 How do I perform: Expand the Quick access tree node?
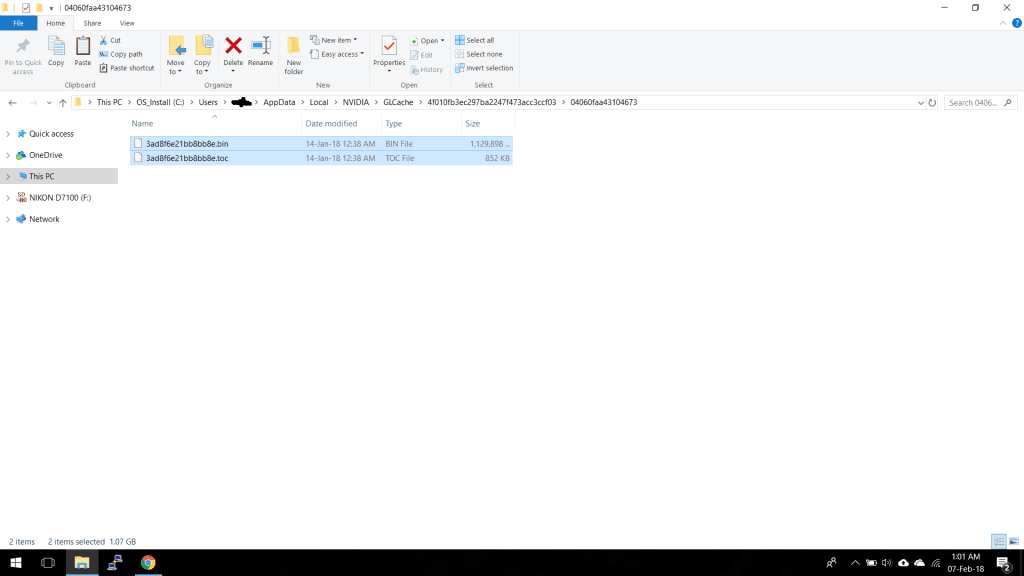8,134
